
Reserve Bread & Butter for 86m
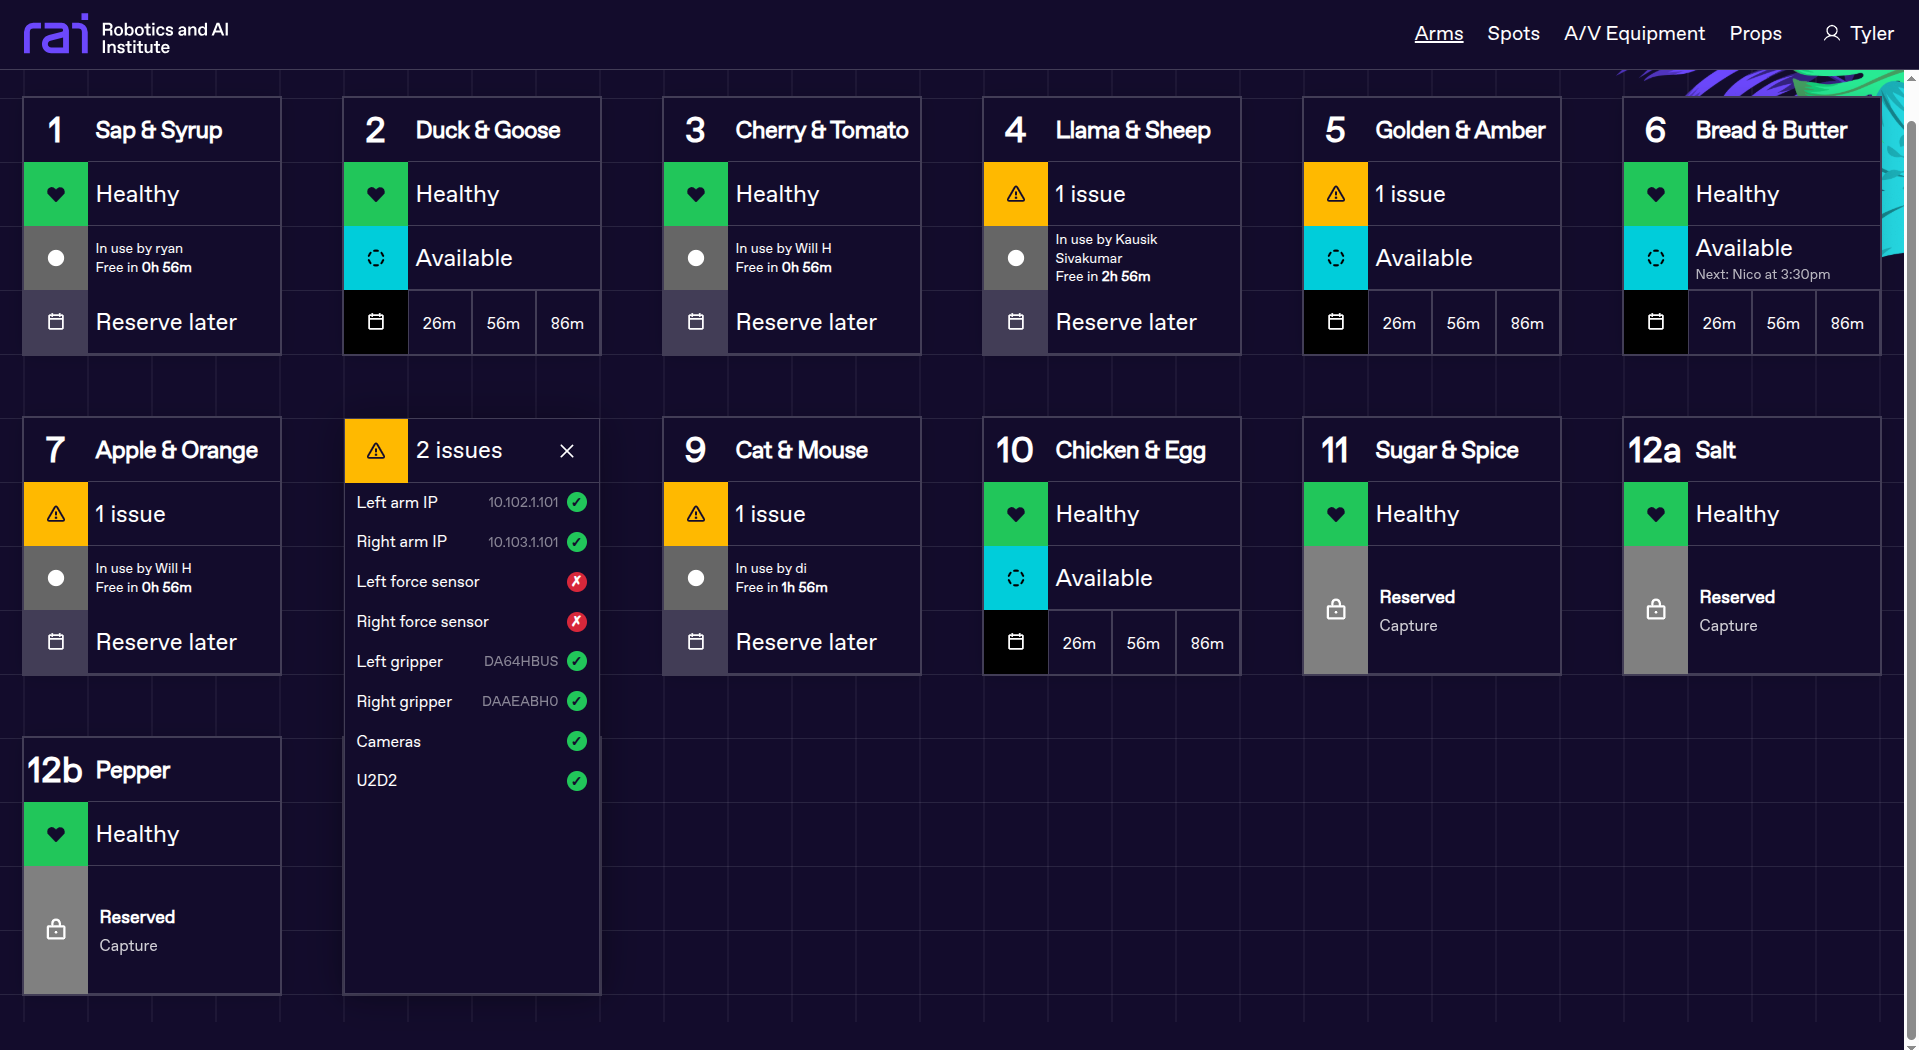[x=1847, y=323]
